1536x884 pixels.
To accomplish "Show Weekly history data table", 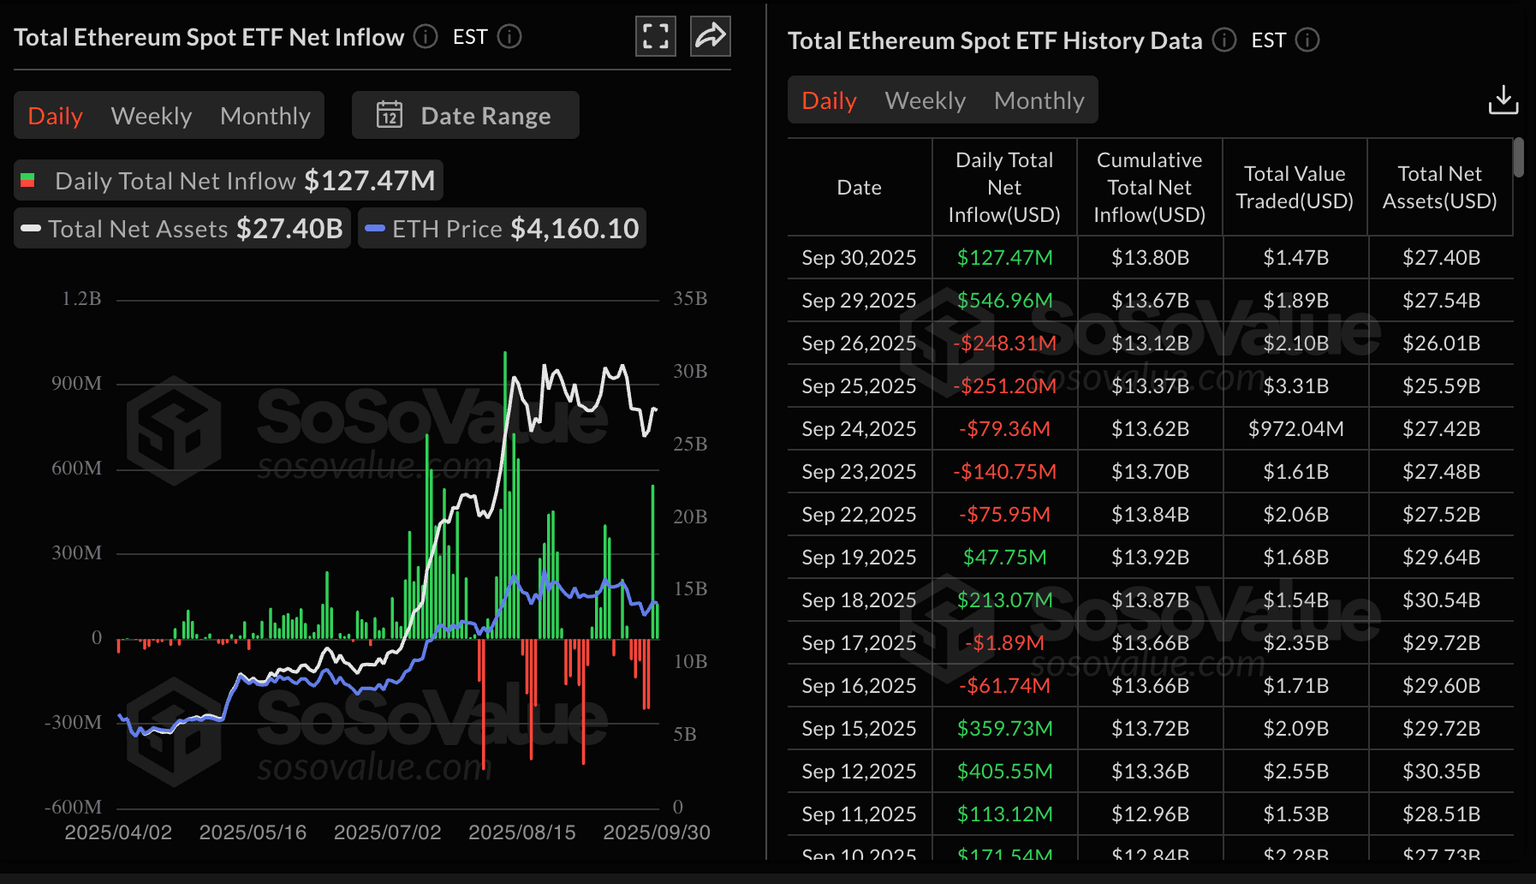I will pos(925,101).
